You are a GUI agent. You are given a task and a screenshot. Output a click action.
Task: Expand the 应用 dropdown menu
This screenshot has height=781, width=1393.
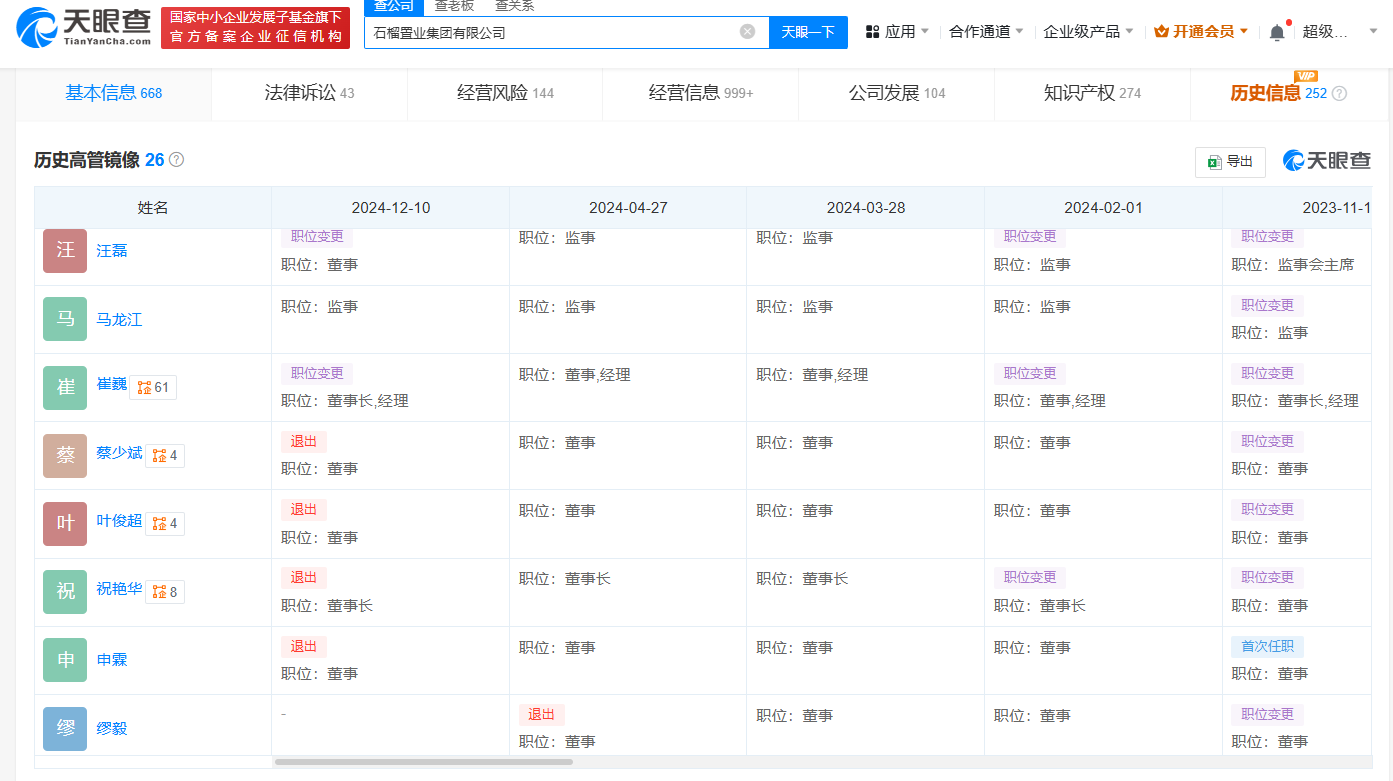pyautogui.click(x=897, y=32)
